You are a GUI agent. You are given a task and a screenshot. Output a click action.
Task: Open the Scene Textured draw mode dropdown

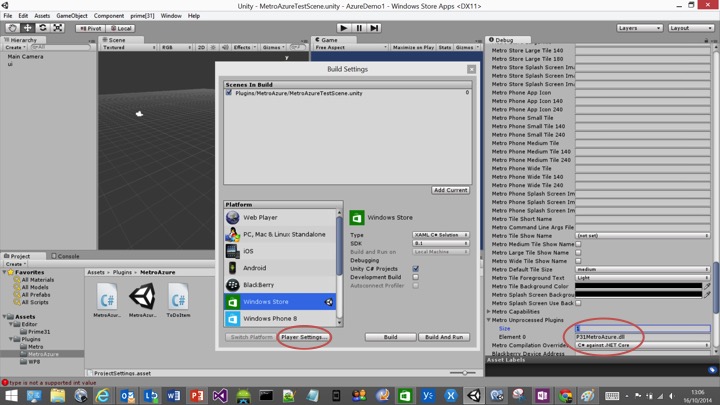(129, 47)
